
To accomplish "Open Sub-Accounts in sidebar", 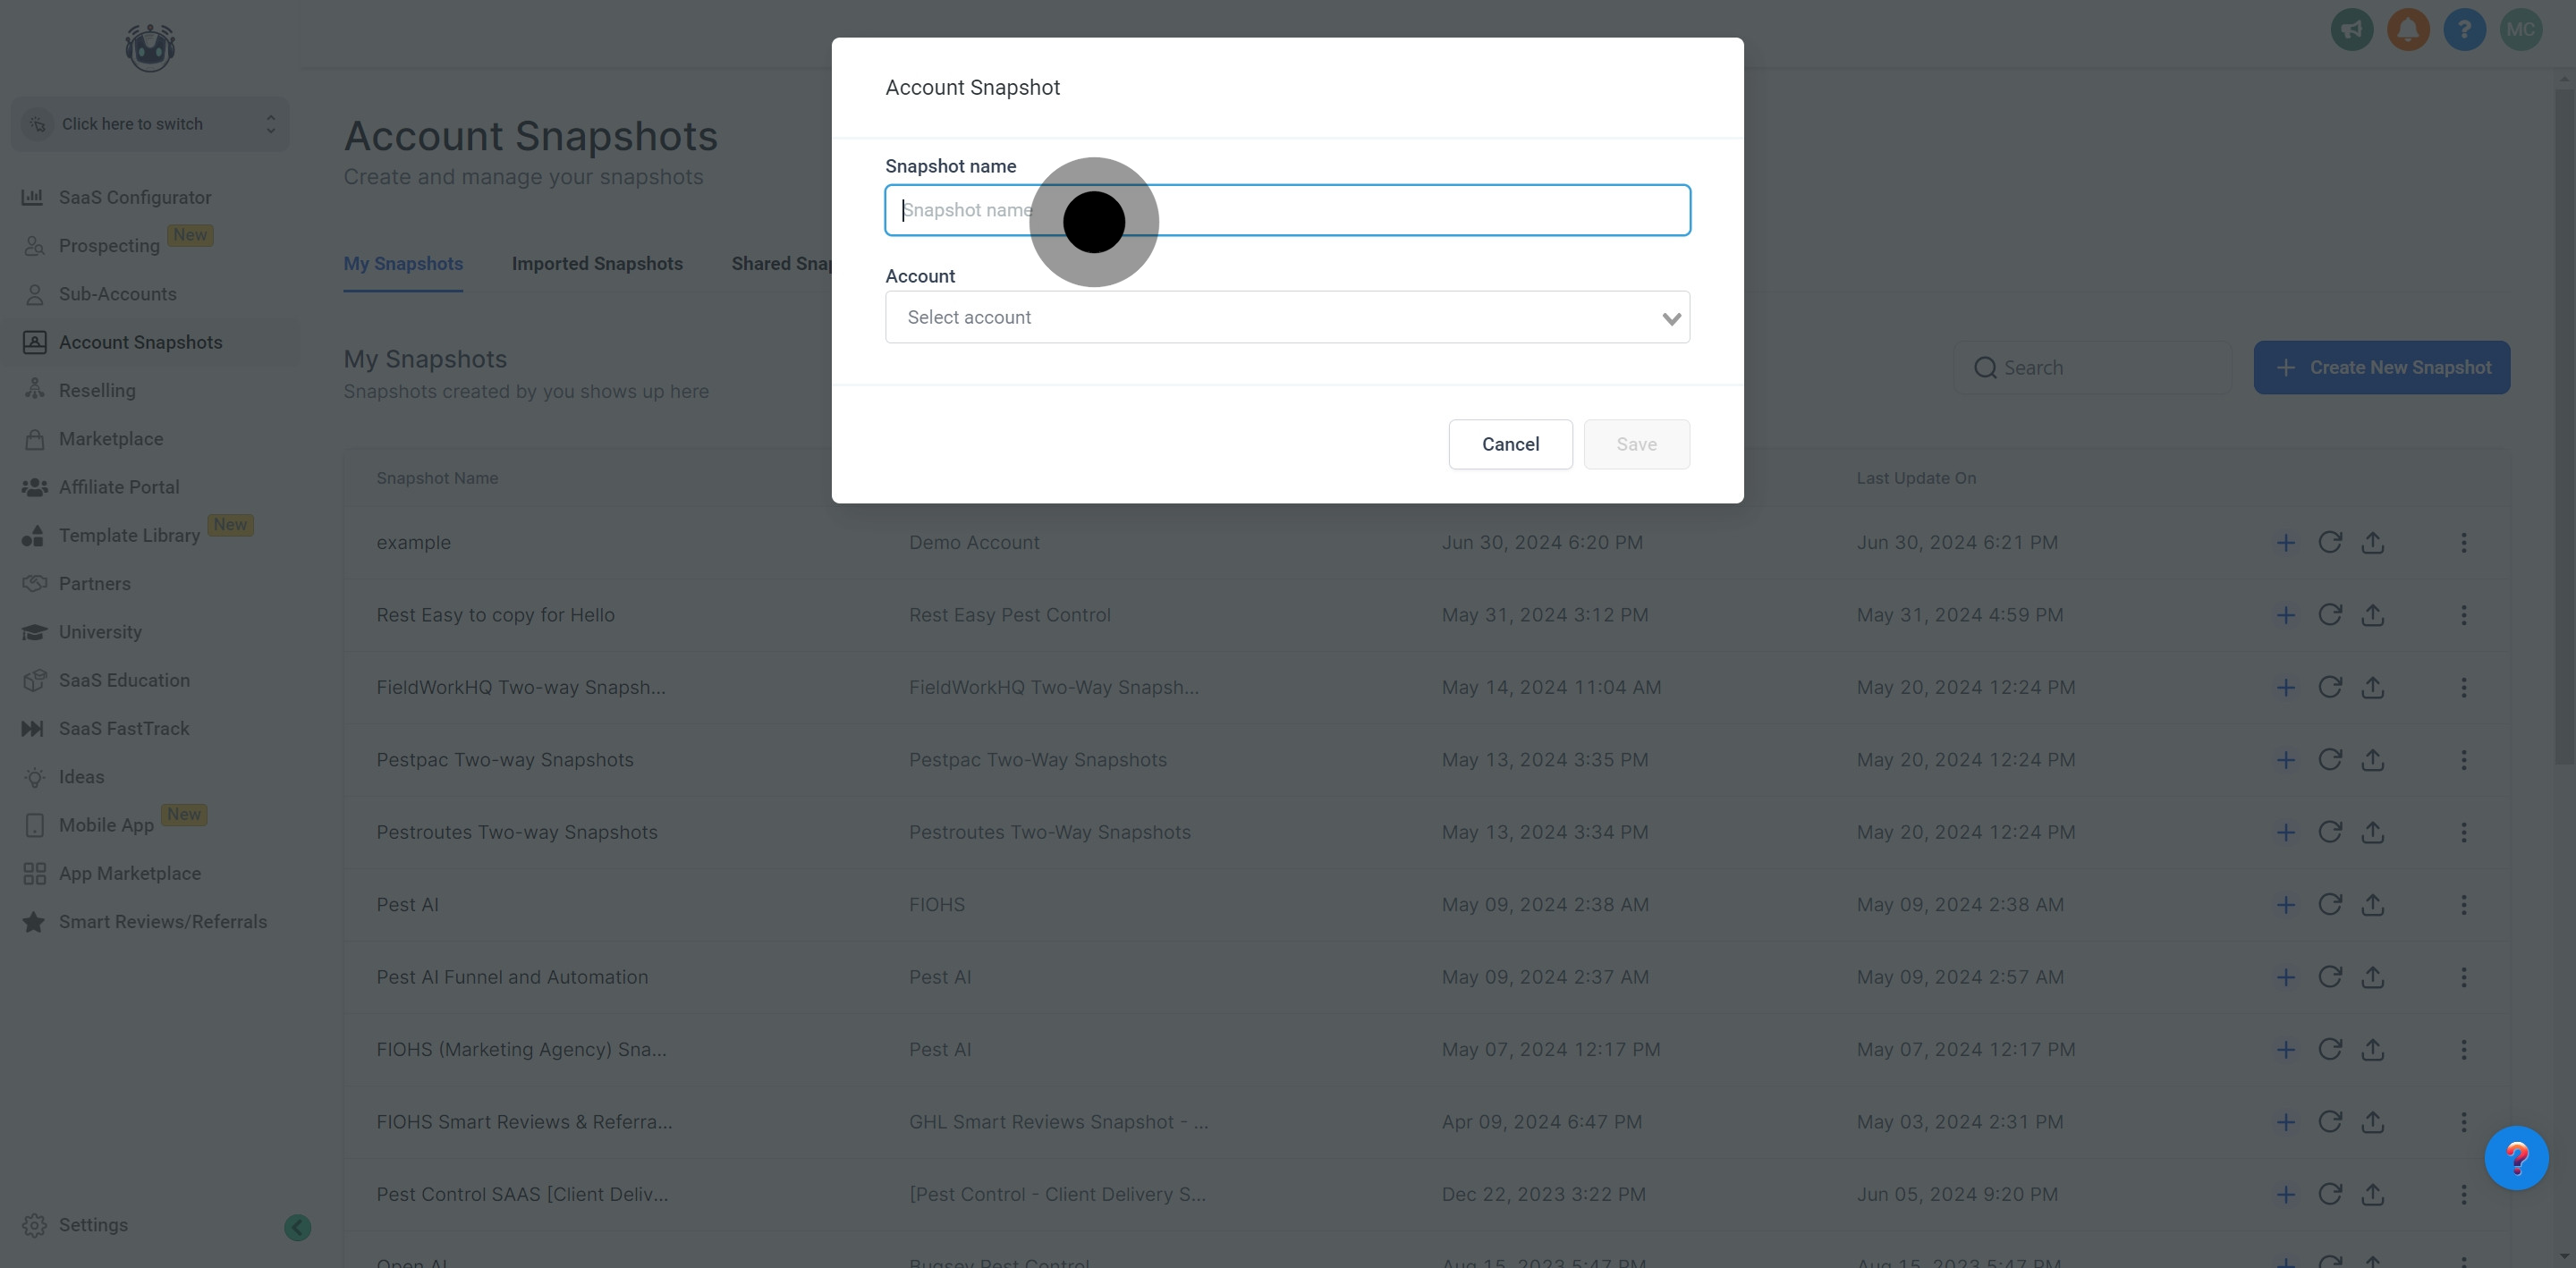I will pos(117,294).
